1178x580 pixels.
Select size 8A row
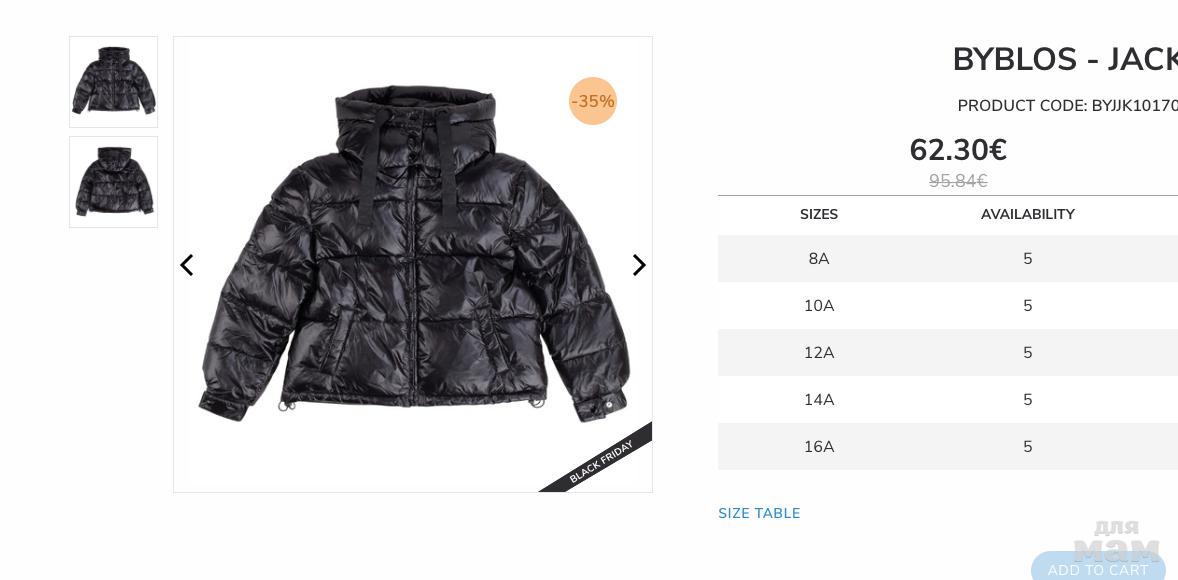tap(948, 258)
